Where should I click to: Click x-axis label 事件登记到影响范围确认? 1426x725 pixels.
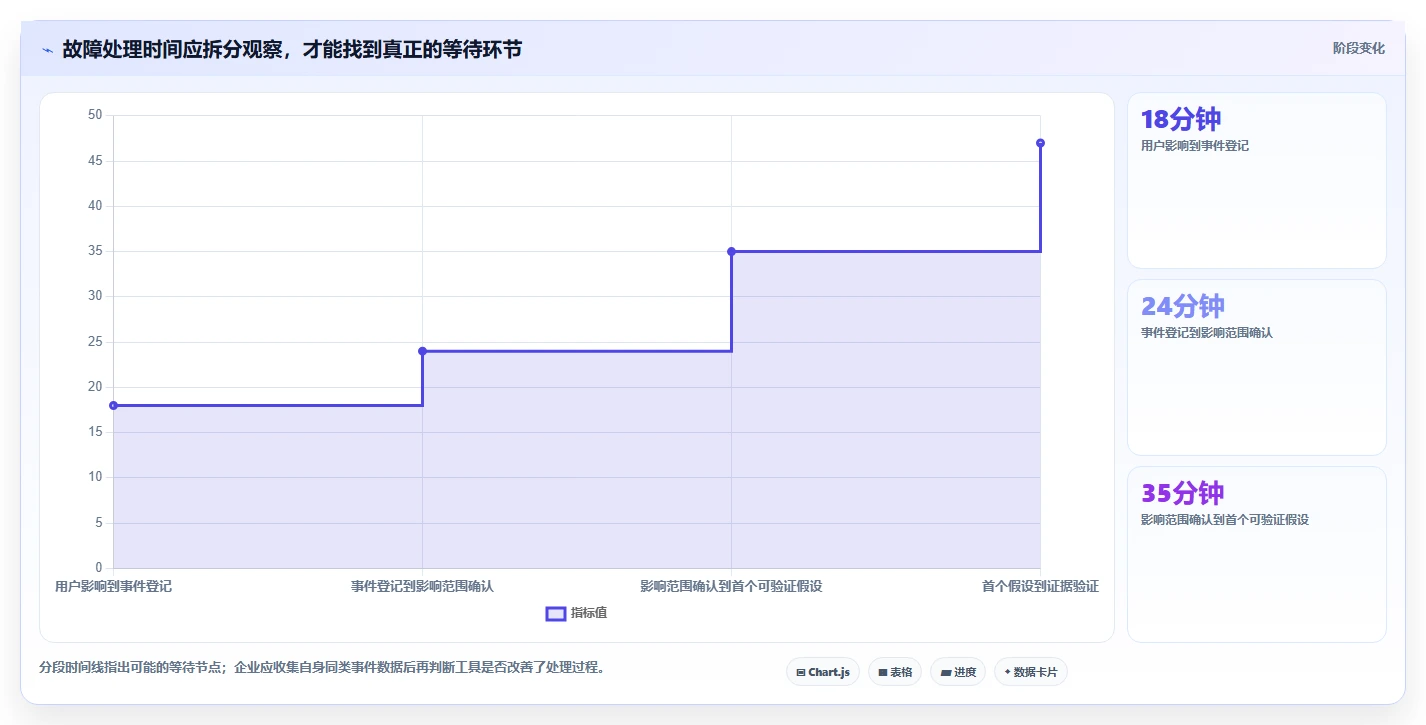coord(422,586)
